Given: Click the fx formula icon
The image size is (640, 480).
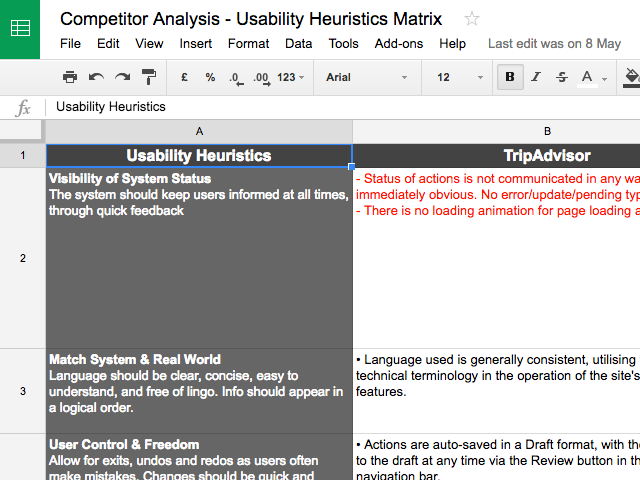Looking at the screenshot, I should 23,108.
